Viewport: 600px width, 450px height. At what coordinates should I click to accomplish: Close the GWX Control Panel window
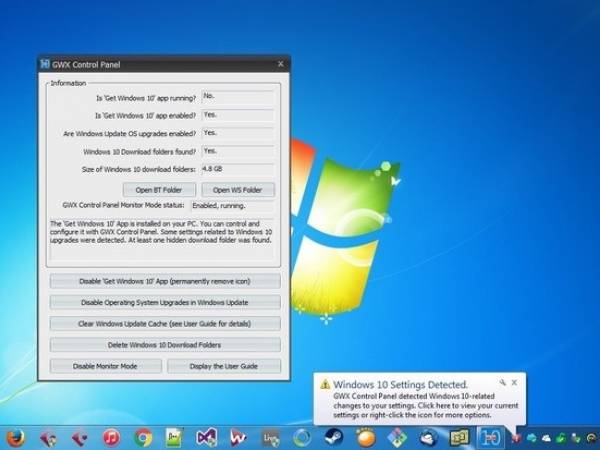click(x=280, y=64)
